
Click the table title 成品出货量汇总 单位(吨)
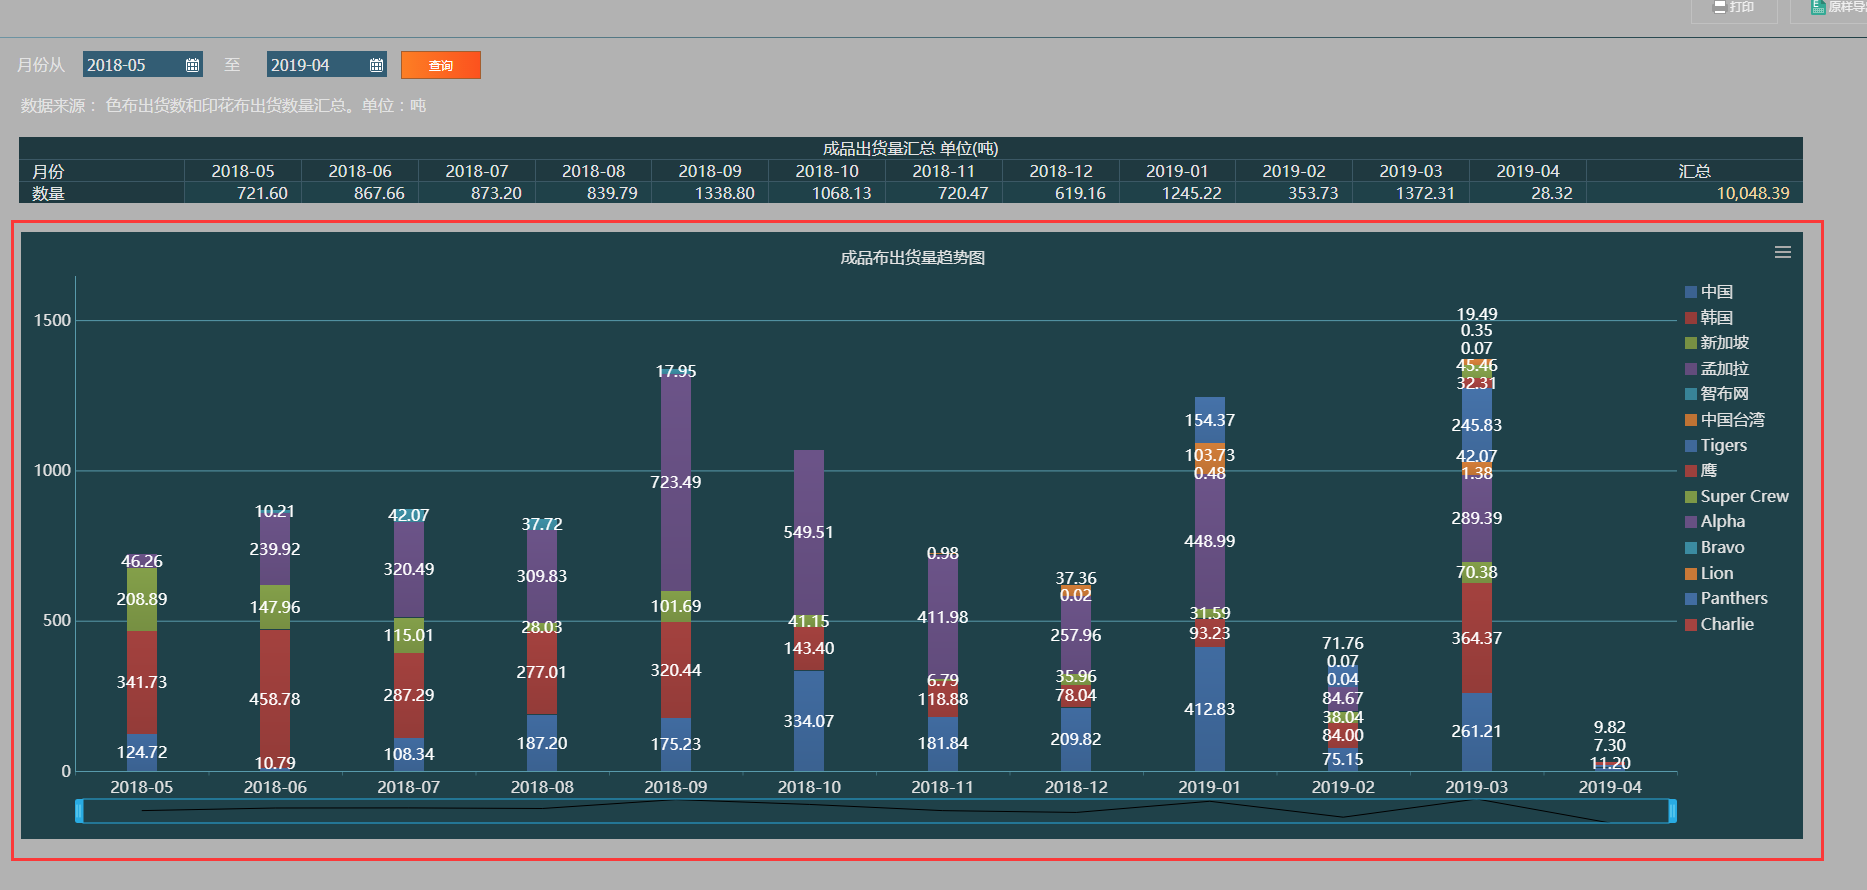910,149
